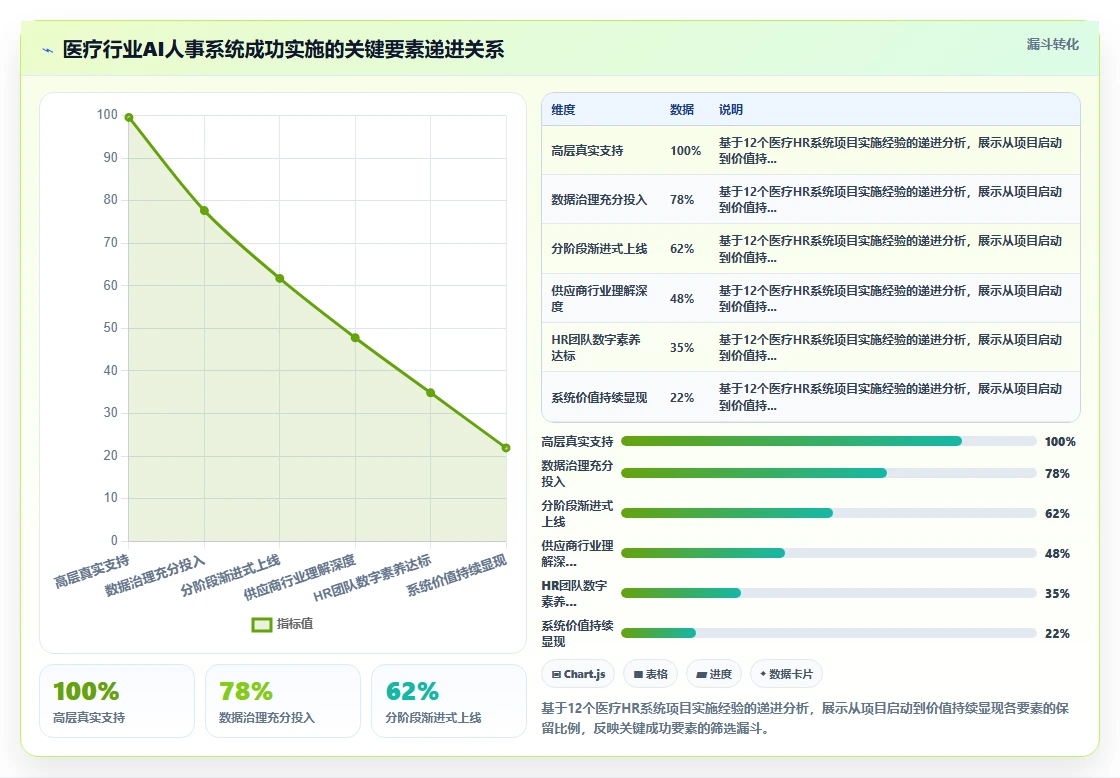Click the chart point for 供应商行业理解深度
This screenshot has width=1120, height=778.
coord(355,338)
